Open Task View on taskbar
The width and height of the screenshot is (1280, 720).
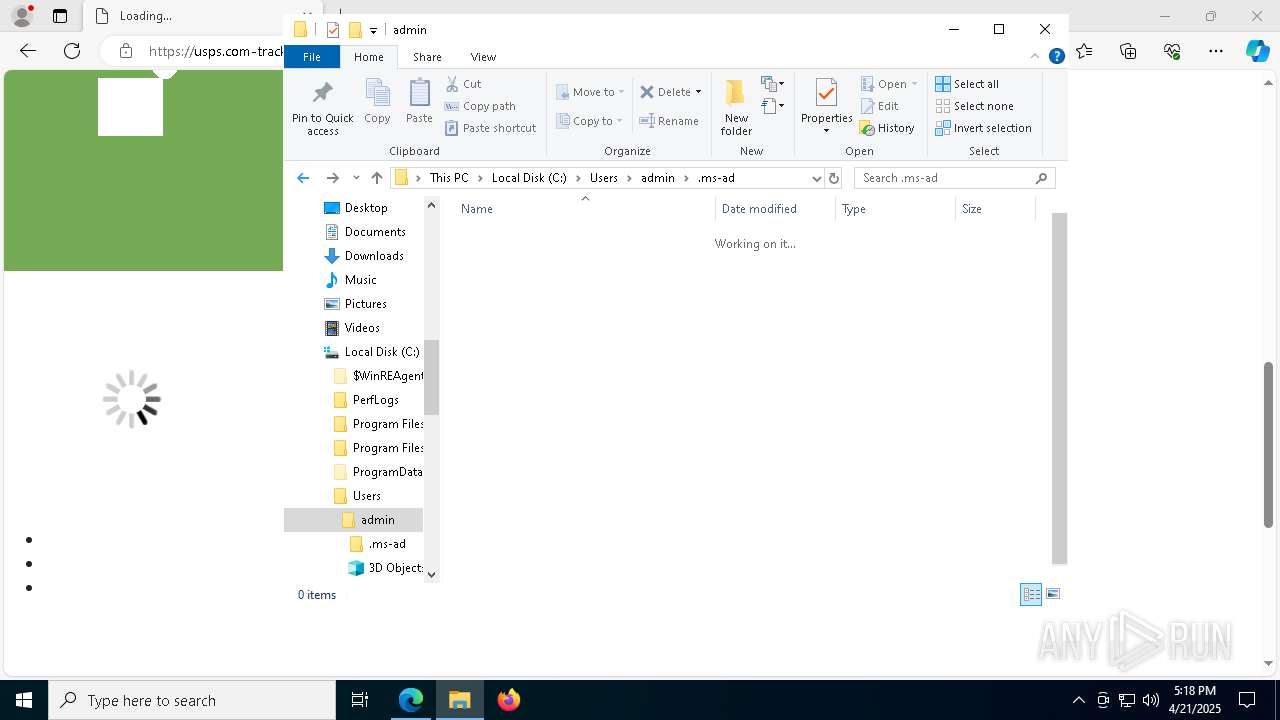point(360,700)
